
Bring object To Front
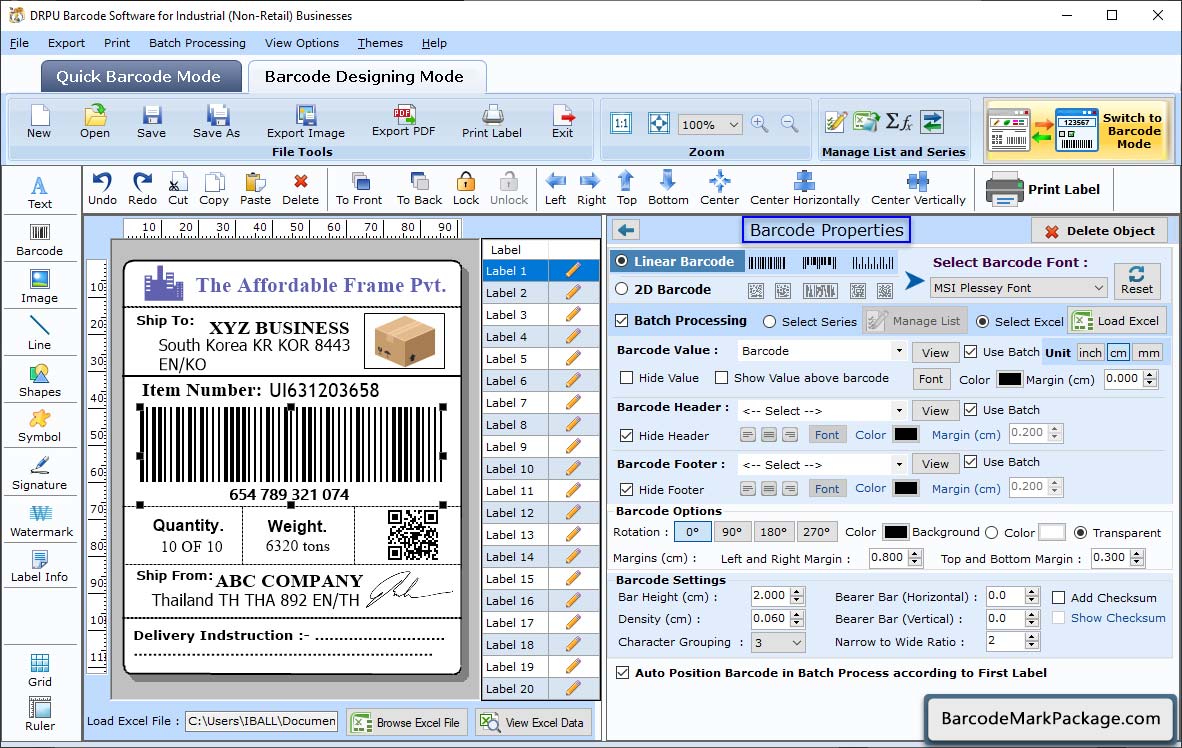359,189
